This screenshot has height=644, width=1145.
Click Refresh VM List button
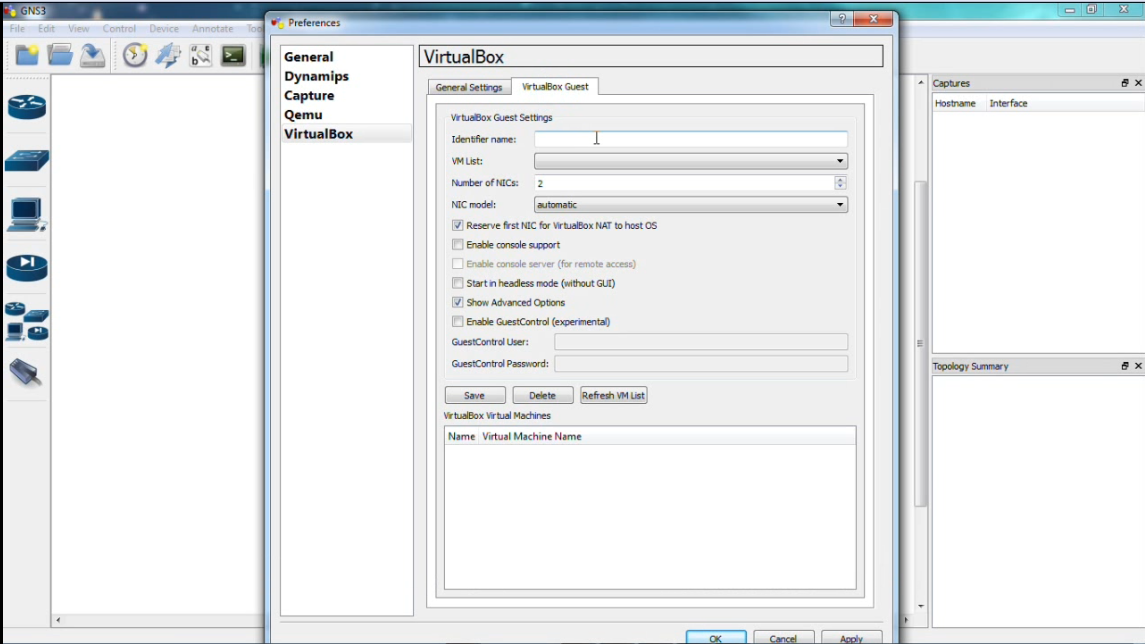[x=613, y=395]
